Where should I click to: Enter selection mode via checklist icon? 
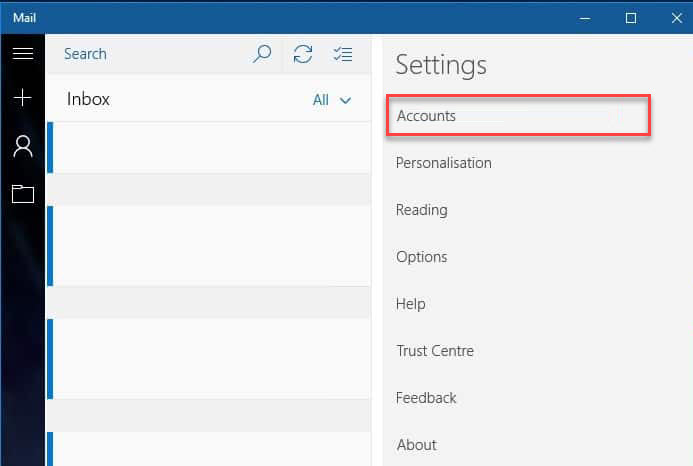tap(343, 54)
